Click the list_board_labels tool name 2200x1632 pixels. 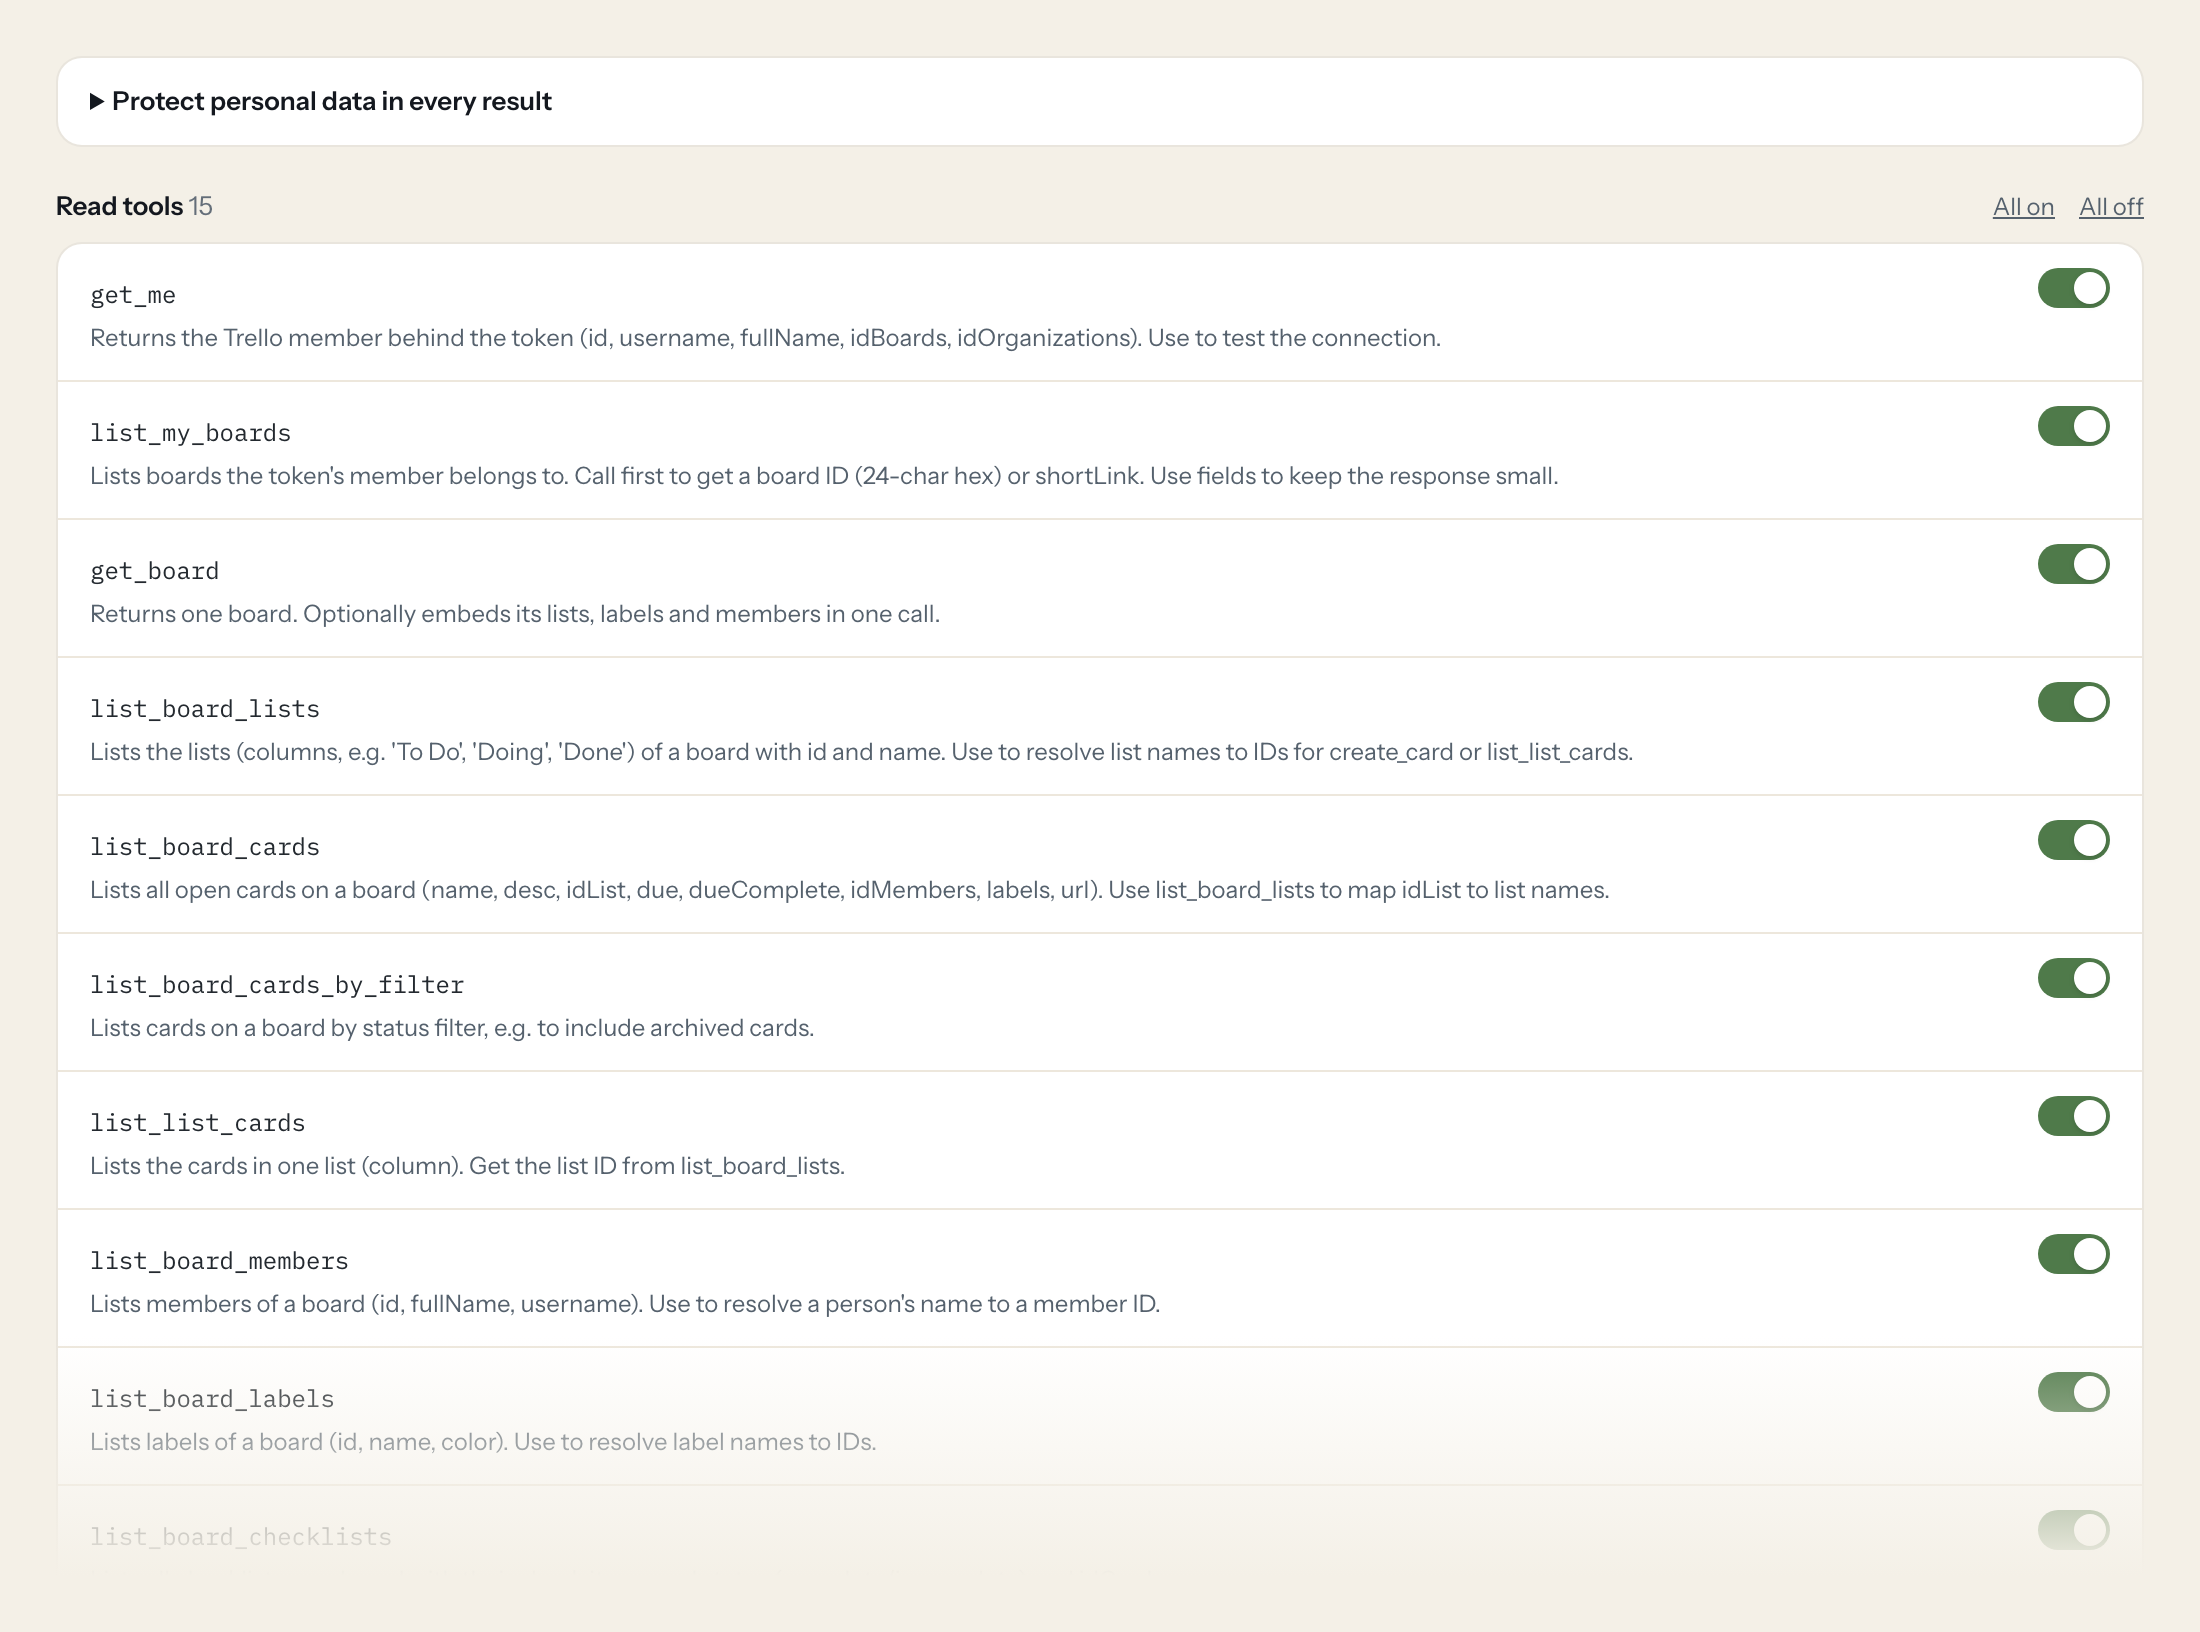point(212,1399)
